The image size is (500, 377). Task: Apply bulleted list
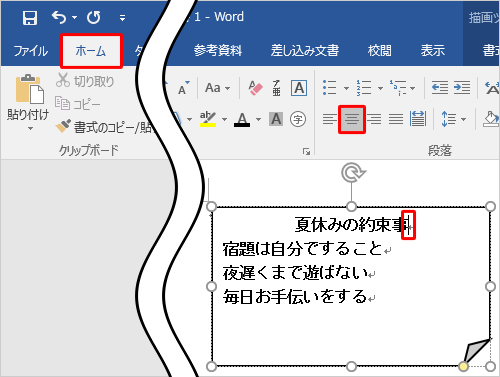coord(330,88)
